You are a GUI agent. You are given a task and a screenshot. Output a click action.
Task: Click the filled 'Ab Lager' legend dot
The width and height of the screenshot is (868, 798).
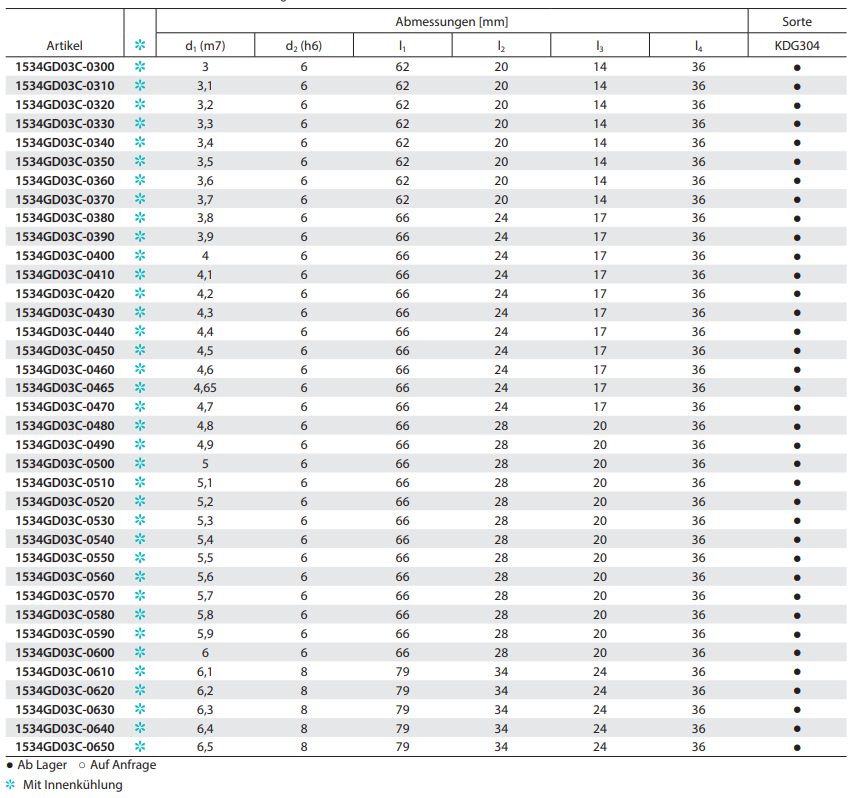(10, 766)
